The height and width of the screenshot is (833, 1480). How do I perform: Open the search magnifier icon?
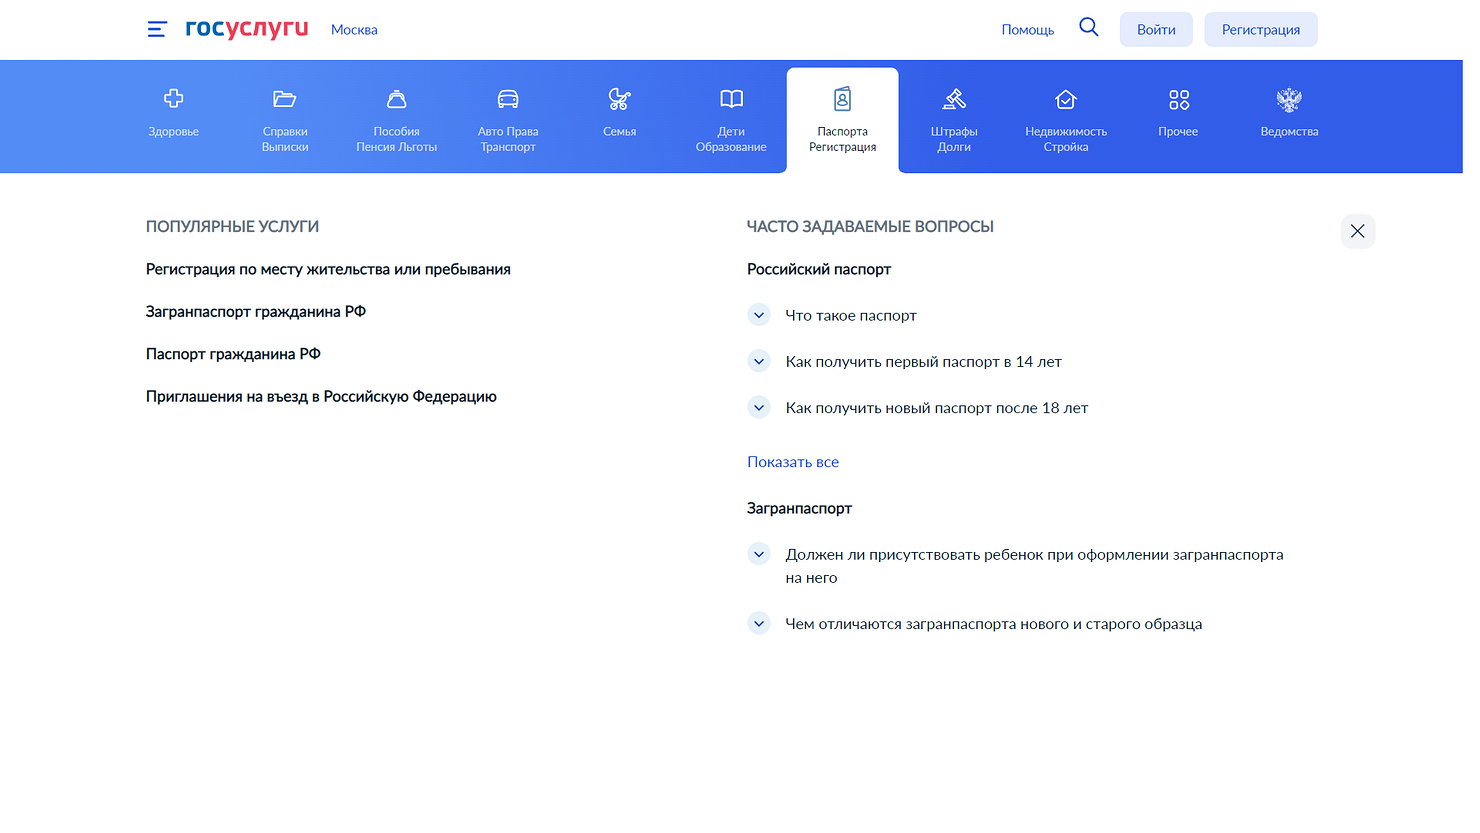(1089, 27)
